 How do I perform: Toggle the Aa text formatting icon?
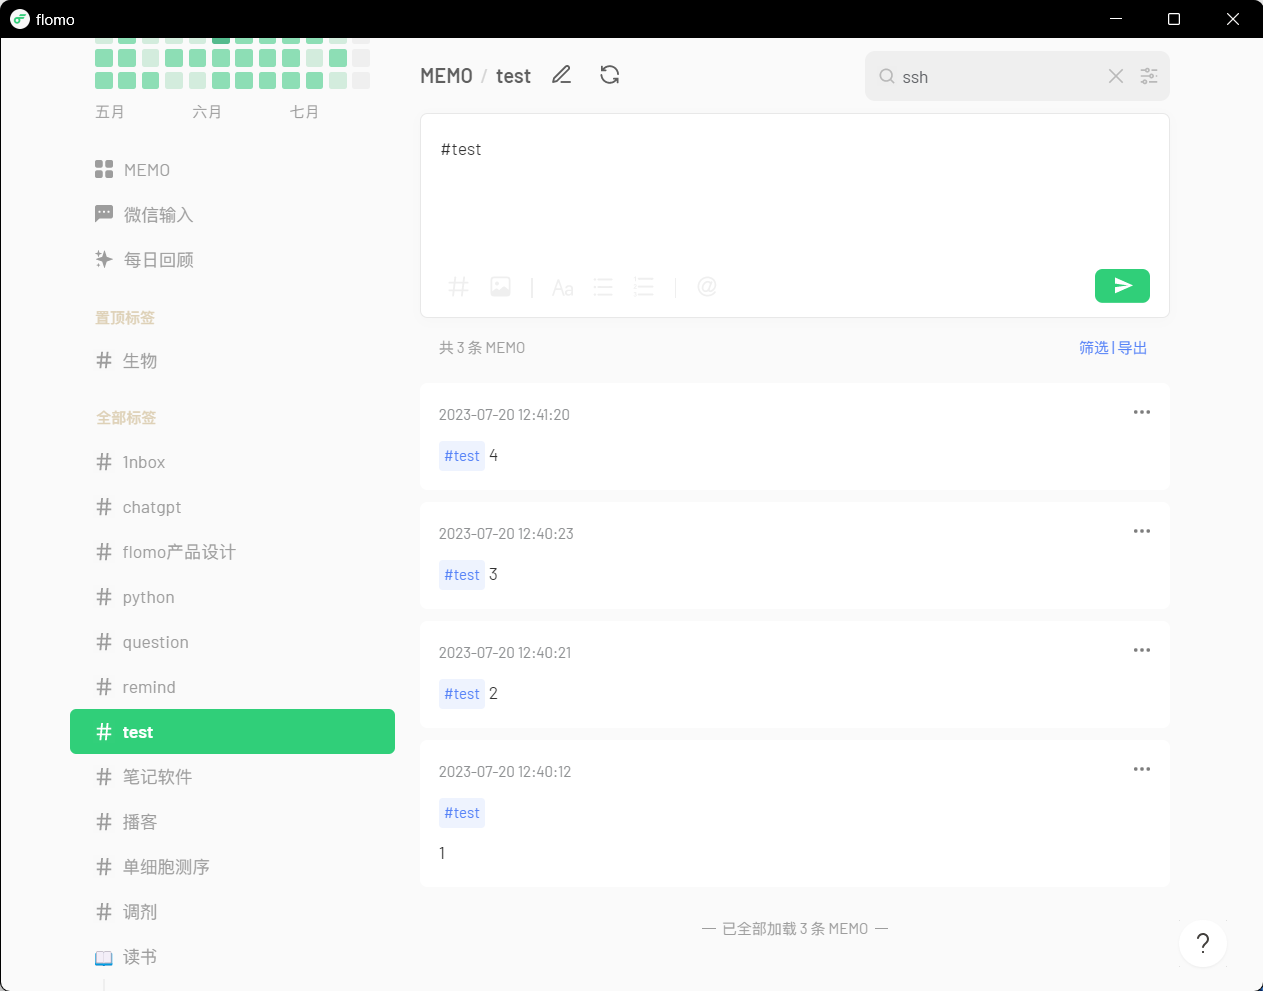click(x=562, y=288)
